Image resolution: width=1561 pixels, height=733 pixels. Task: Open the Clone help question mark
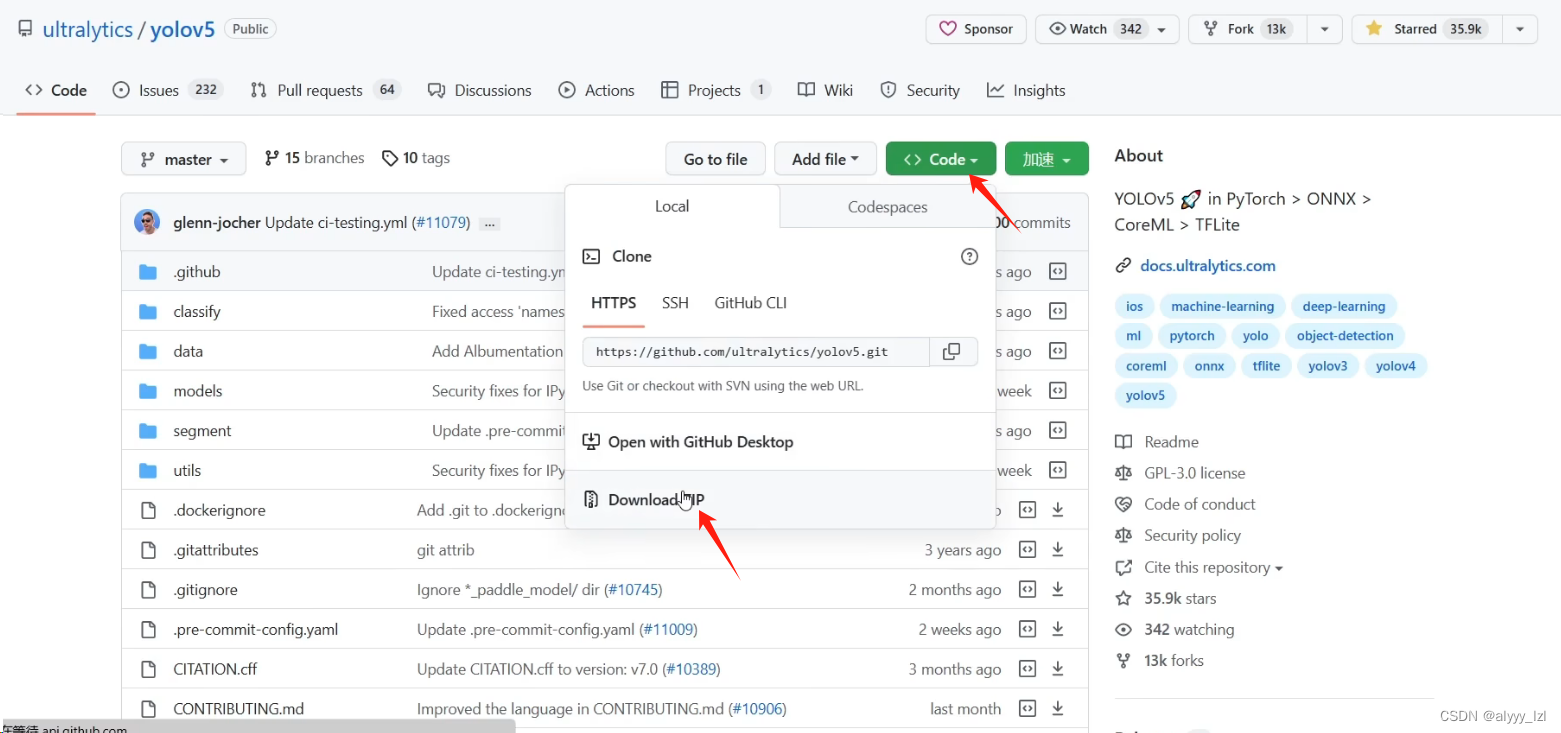(x=969, y=257)
